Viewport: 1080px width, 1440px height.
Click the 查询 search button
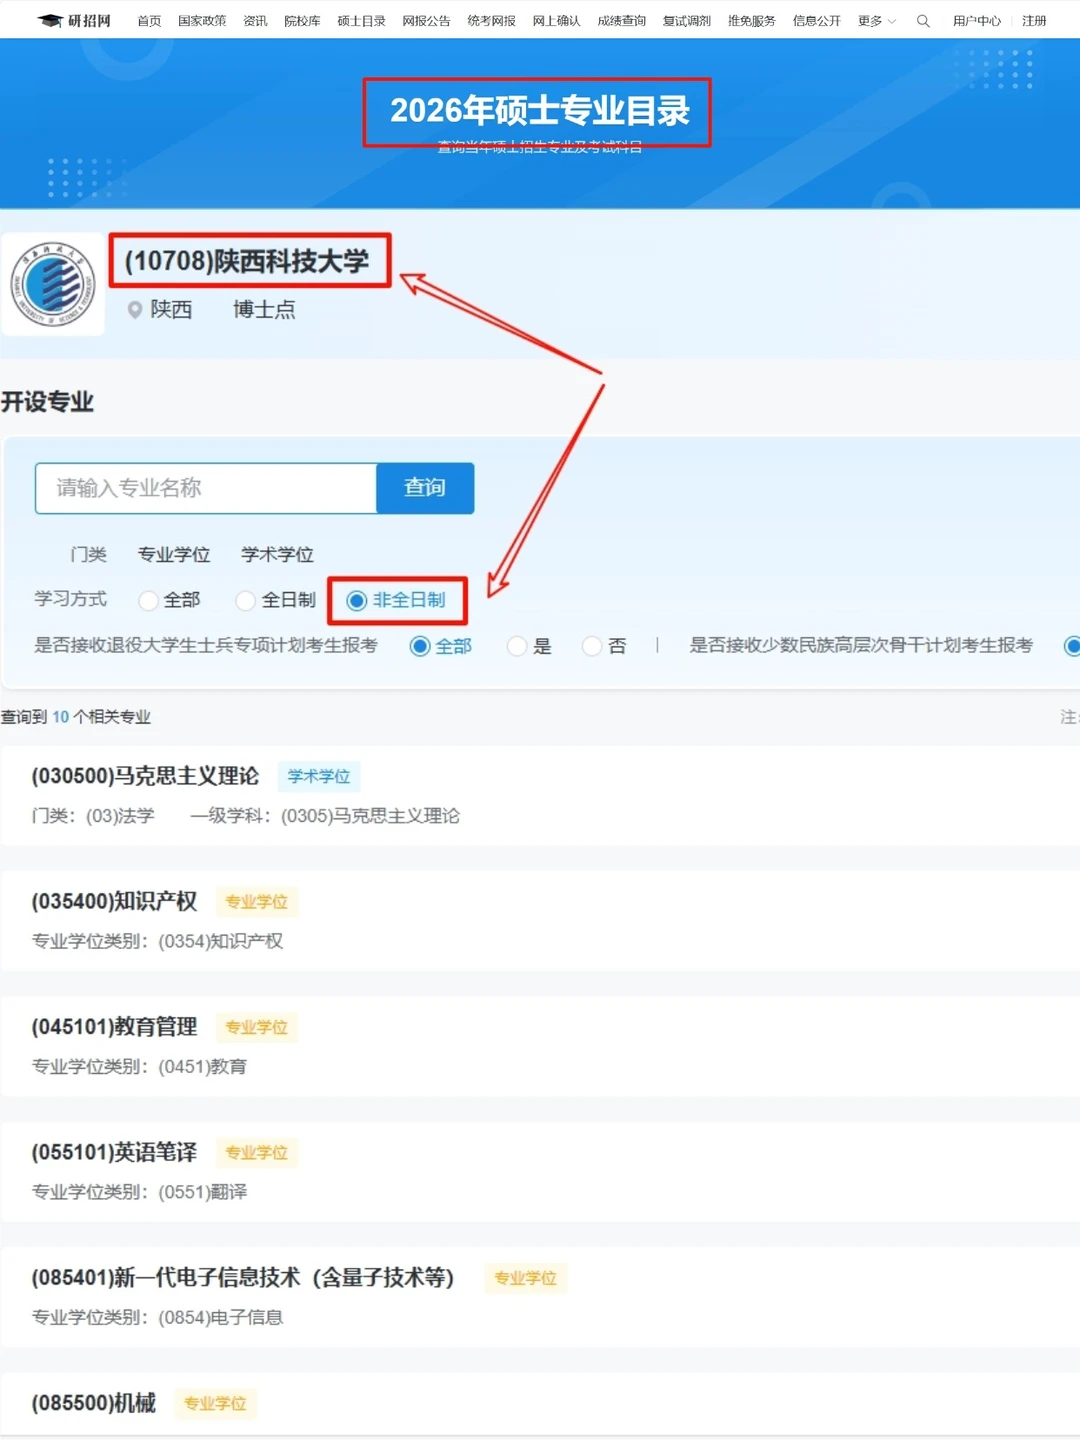pos(424,488)
